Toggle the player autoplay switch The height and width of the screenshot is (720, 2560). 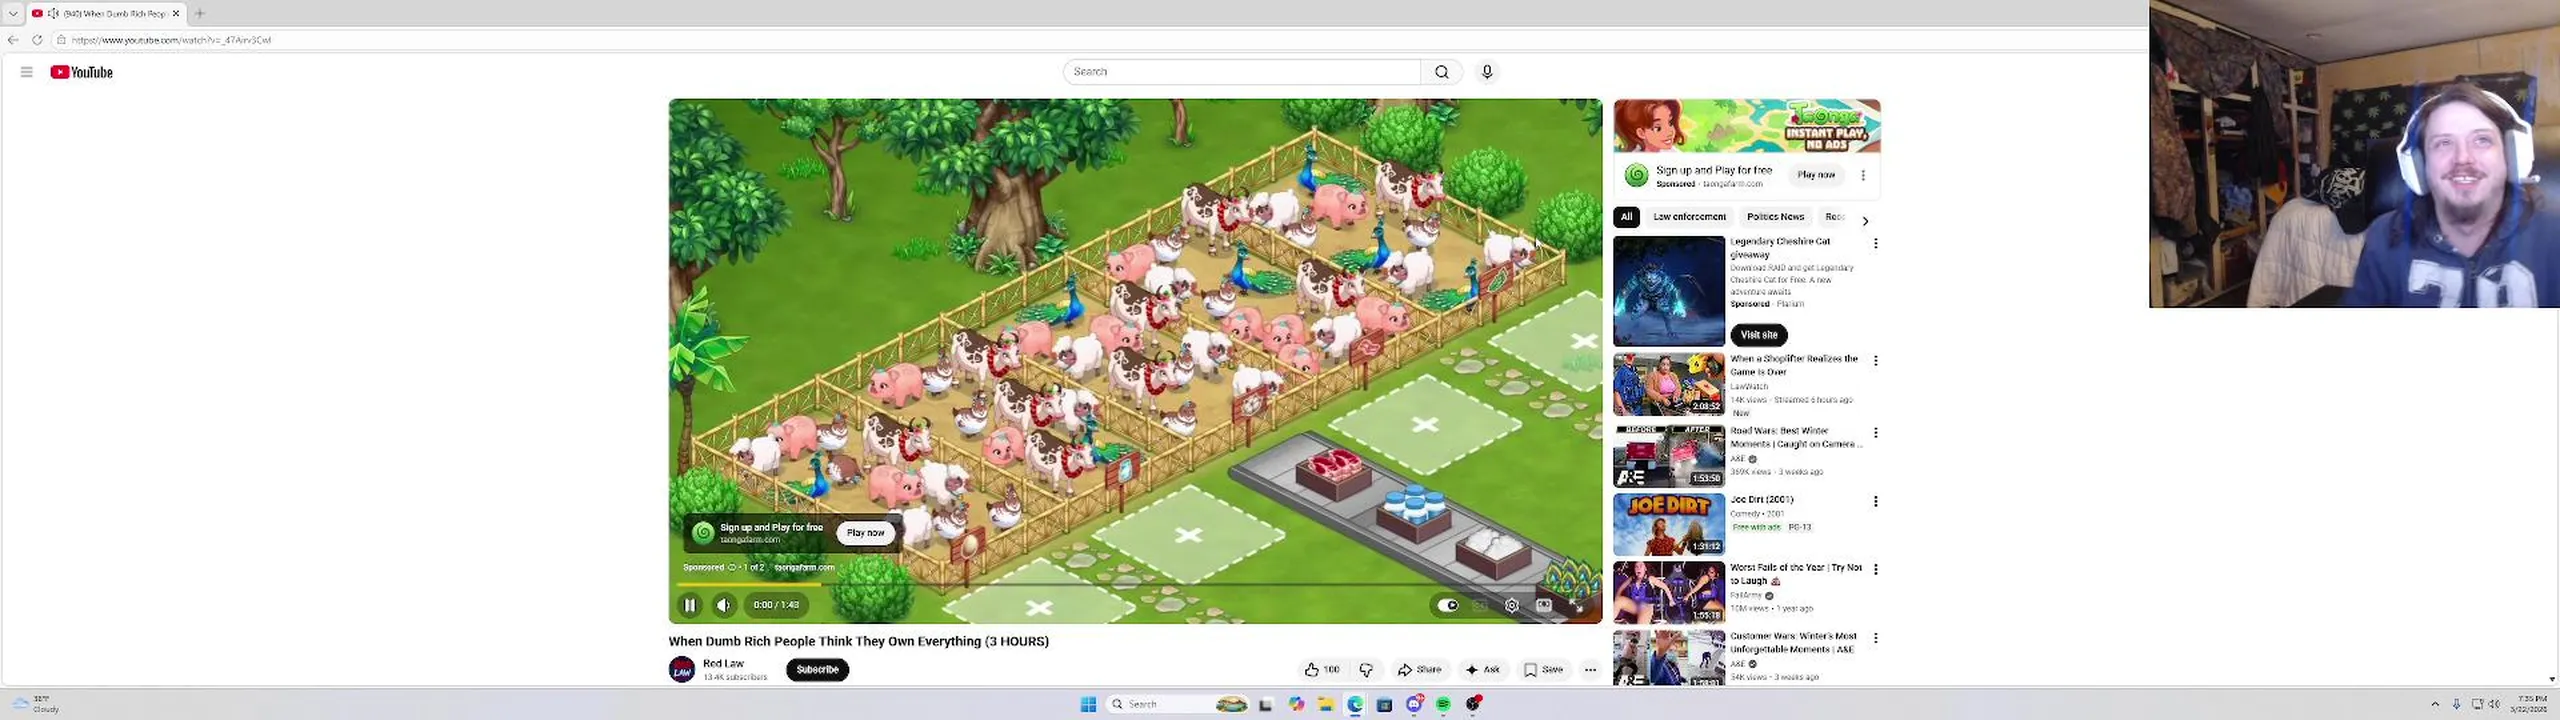(1448, 605)
